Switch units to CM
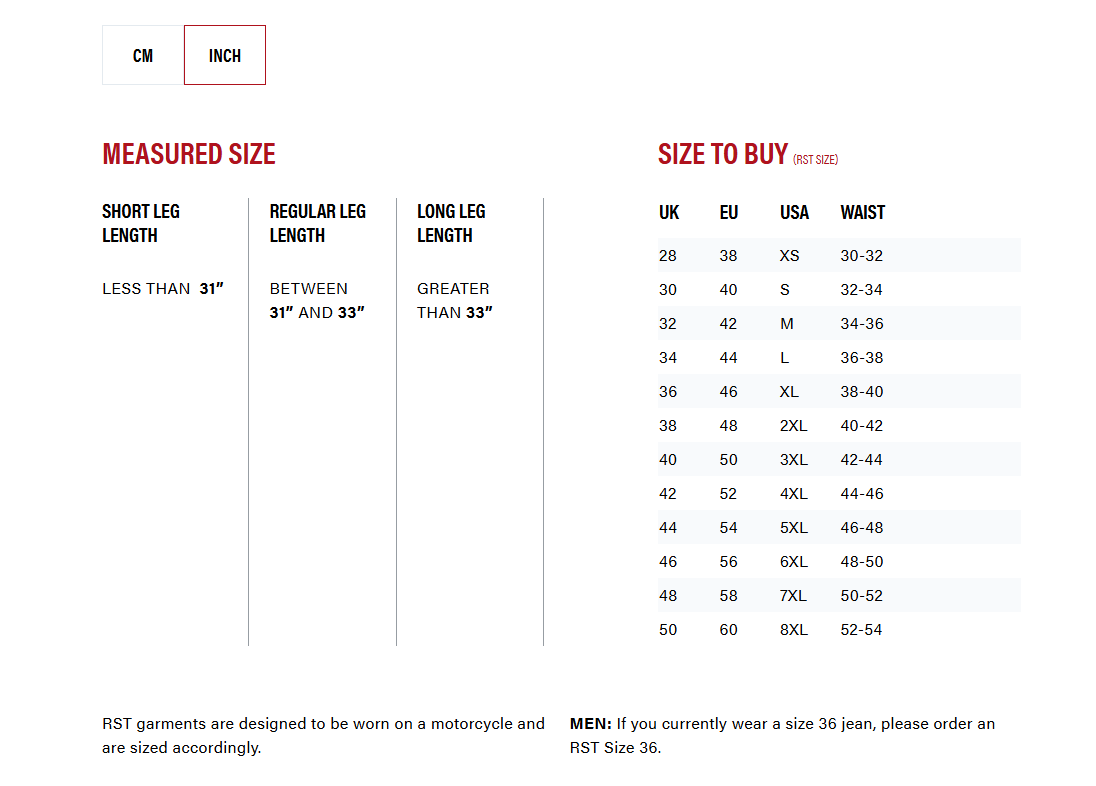This screenshot has width=1096, height=786. (143, 56)
